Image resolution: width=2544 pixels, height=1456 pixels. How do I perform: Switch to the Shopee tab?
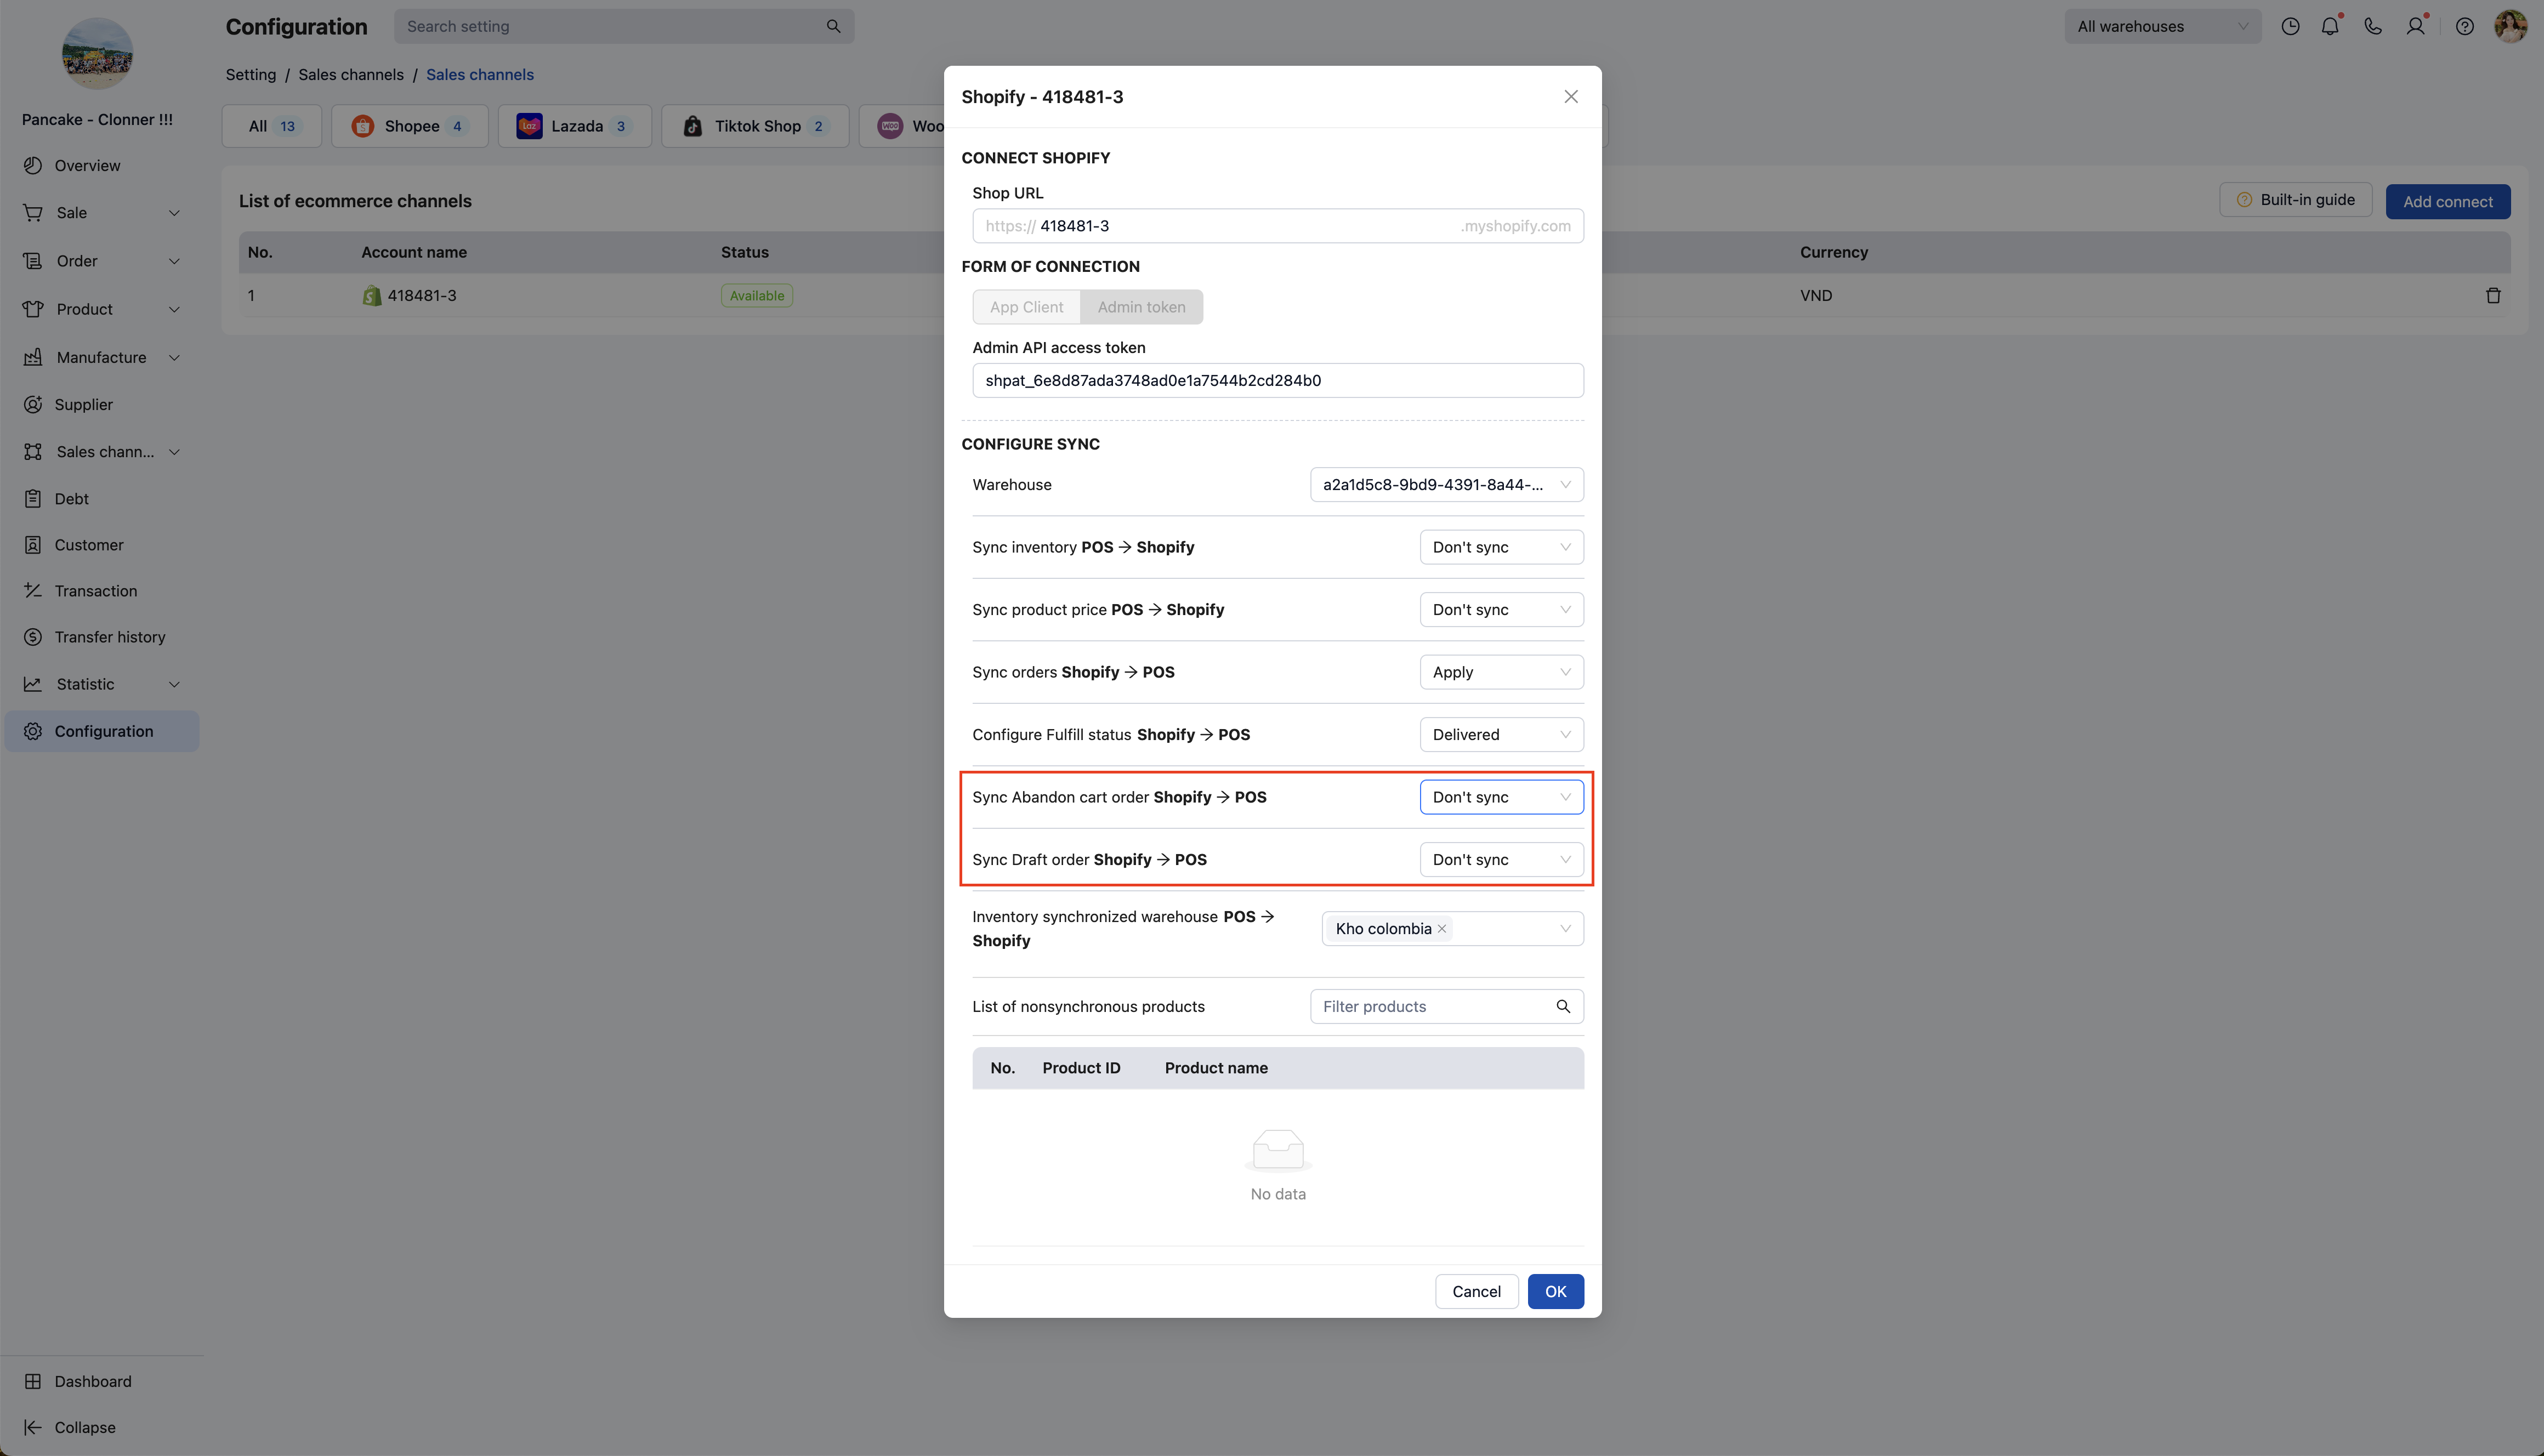click(410, 126)
